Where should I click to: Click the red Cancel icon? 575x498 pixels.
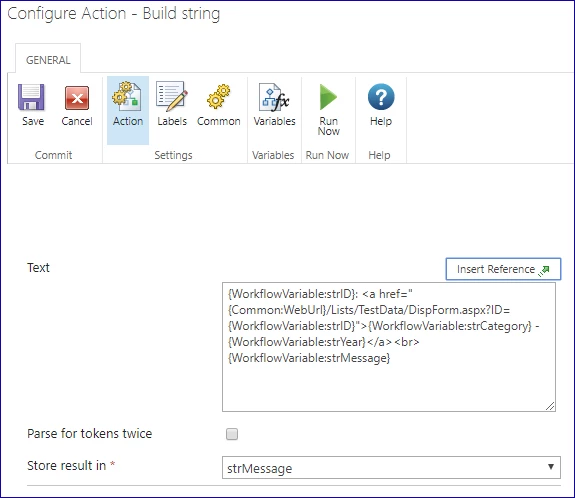coord(77,98)
